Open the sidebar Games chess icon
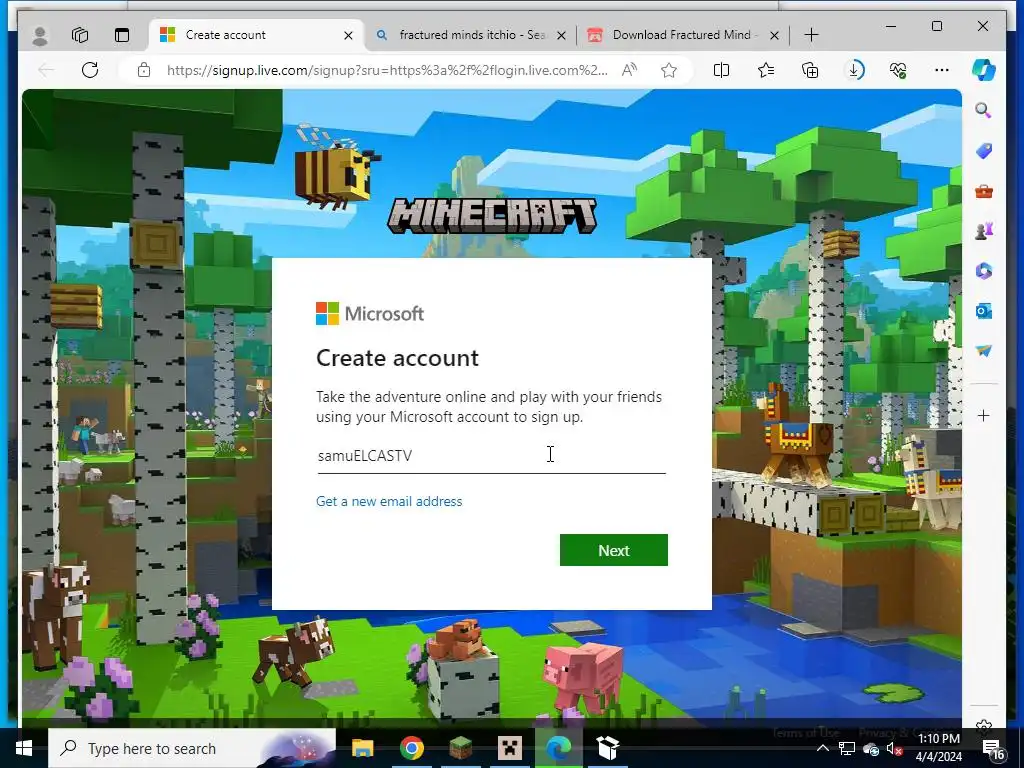The width and height of the screenshot is (1024, 768). [x=984, y=231]
